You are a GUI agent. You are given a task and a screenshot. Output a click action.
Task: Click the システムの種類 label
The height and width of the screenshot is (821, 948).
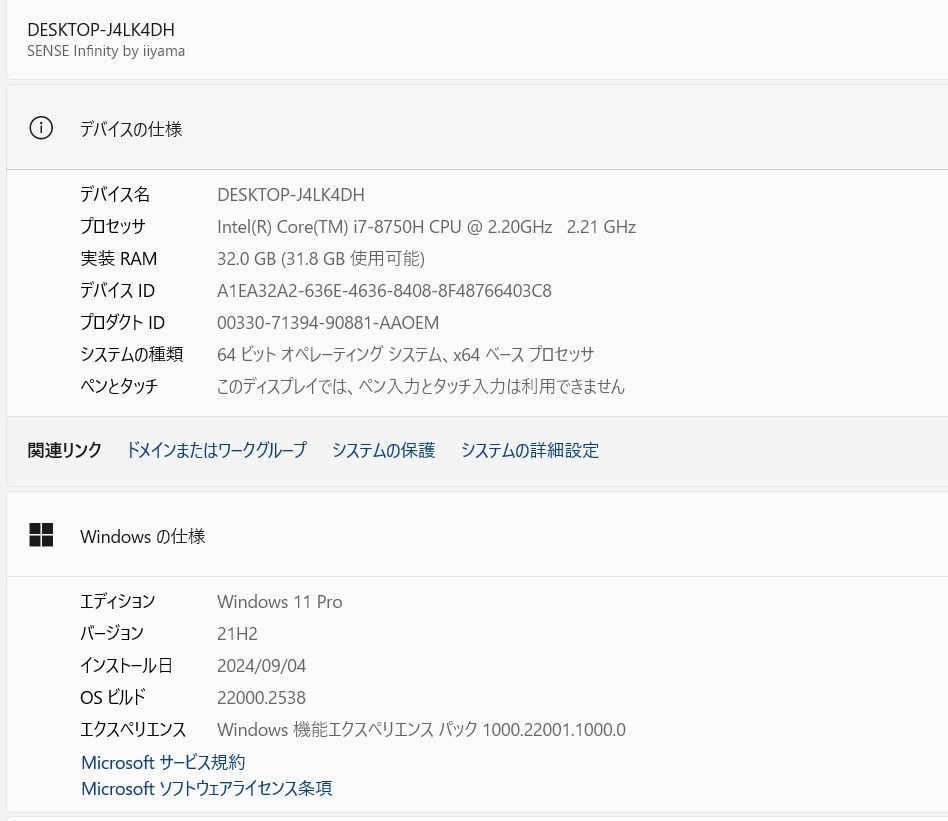[x=132, y=354]
